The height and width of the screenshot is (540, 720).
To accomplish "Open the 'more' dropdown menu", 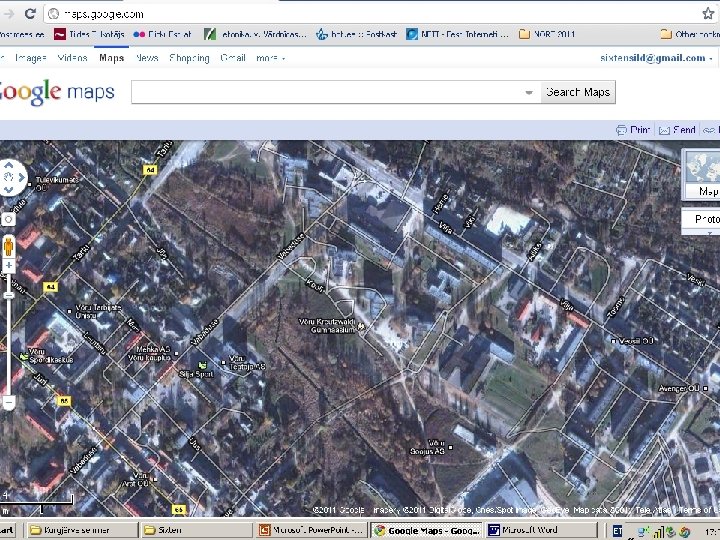I will pyautogui.click(x=270, y=58).
